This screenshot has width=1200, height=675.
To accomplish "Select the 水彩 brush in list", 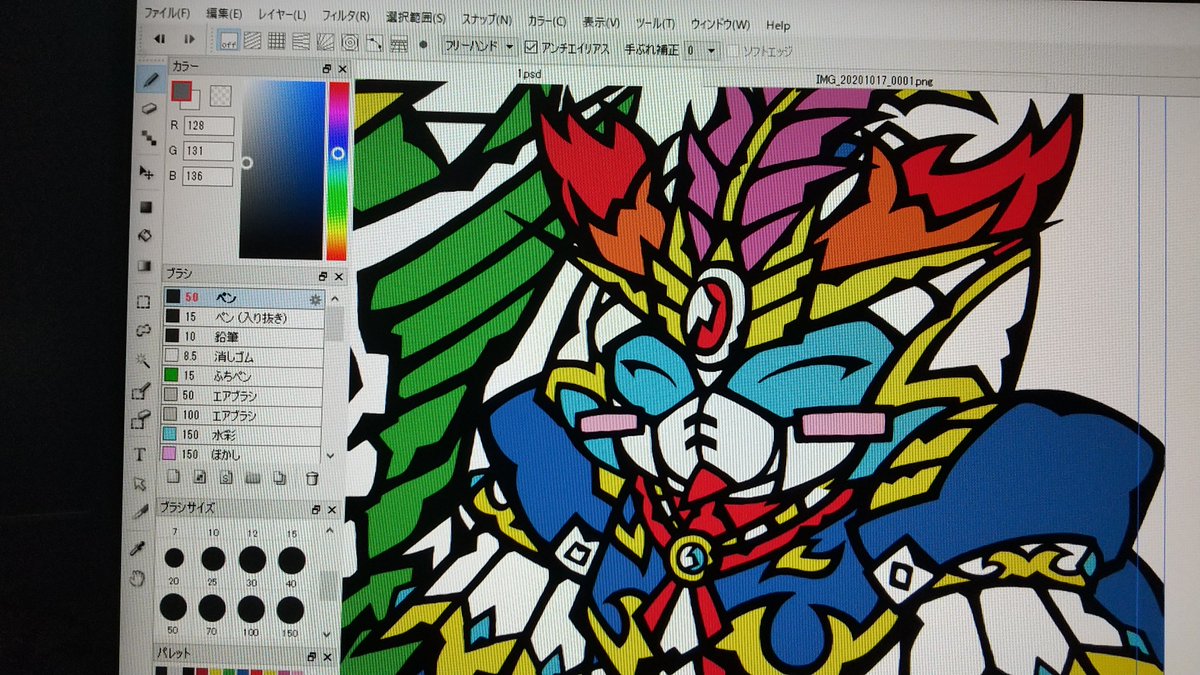I will tap(242, 435).
